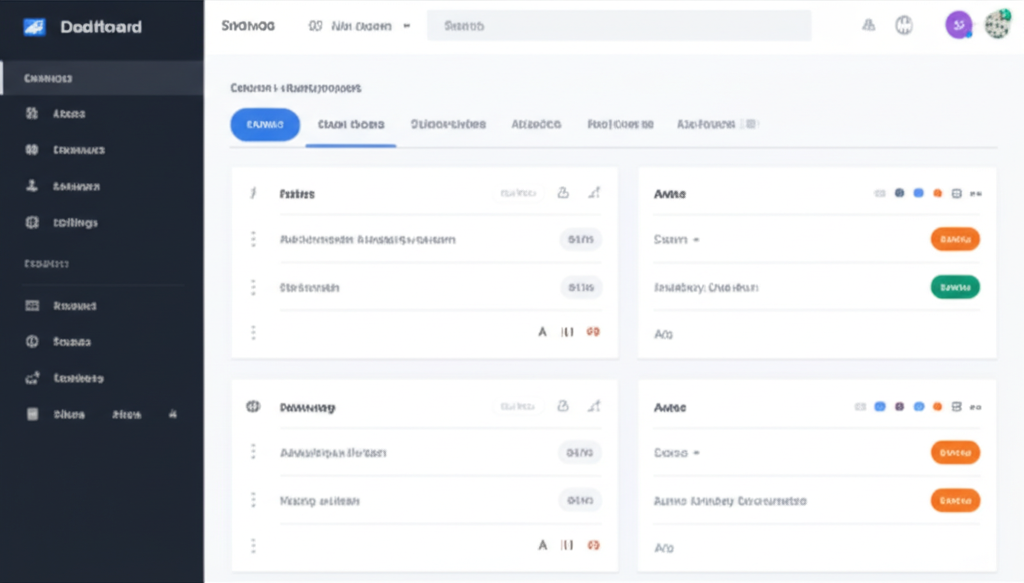This screenshot has height=583, width=1024.
Task: Click the lock icon on the first card header
Action: [x=562, y=193]
